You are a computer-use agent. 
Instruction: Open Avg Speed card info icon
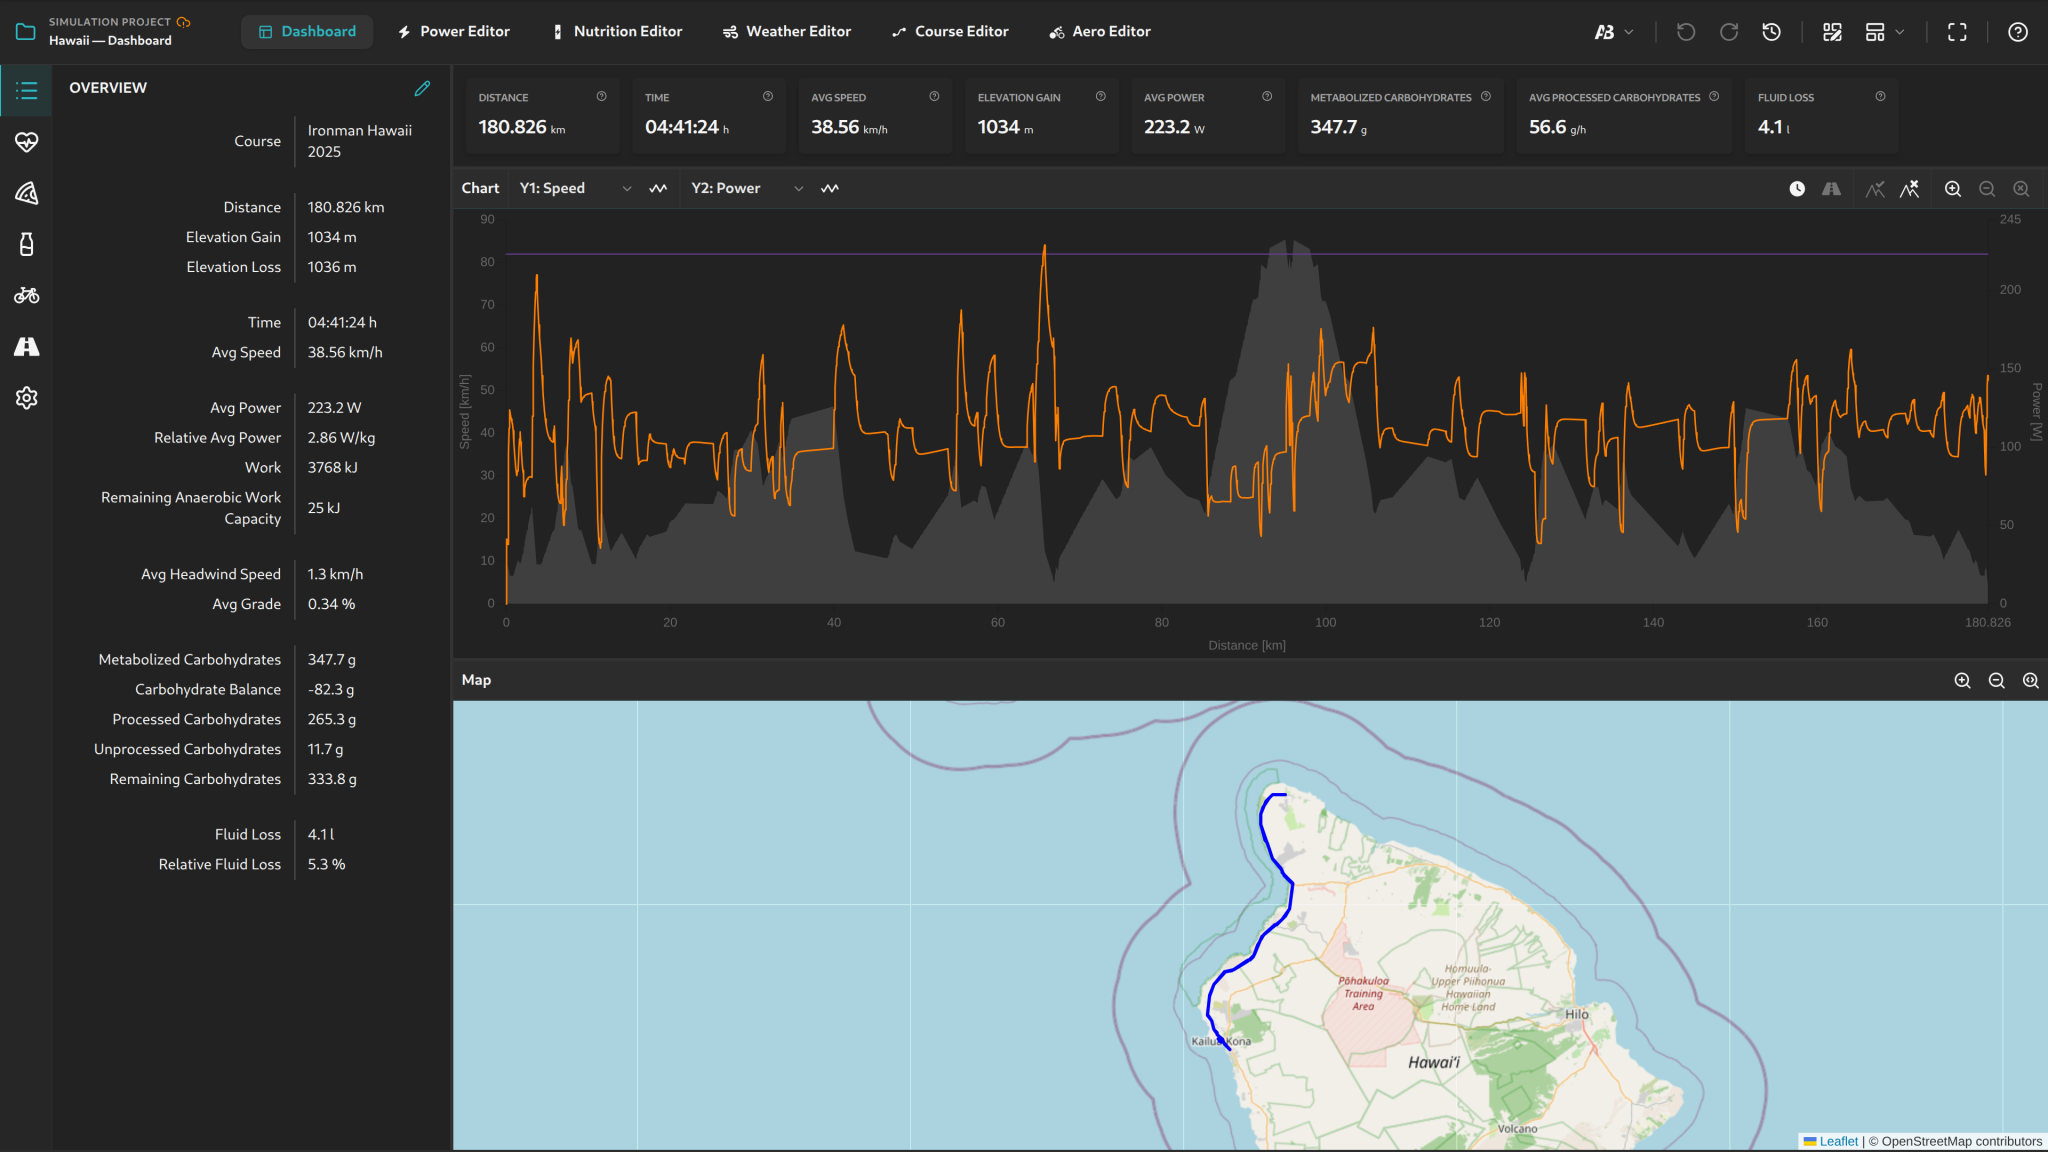[934, 97]
